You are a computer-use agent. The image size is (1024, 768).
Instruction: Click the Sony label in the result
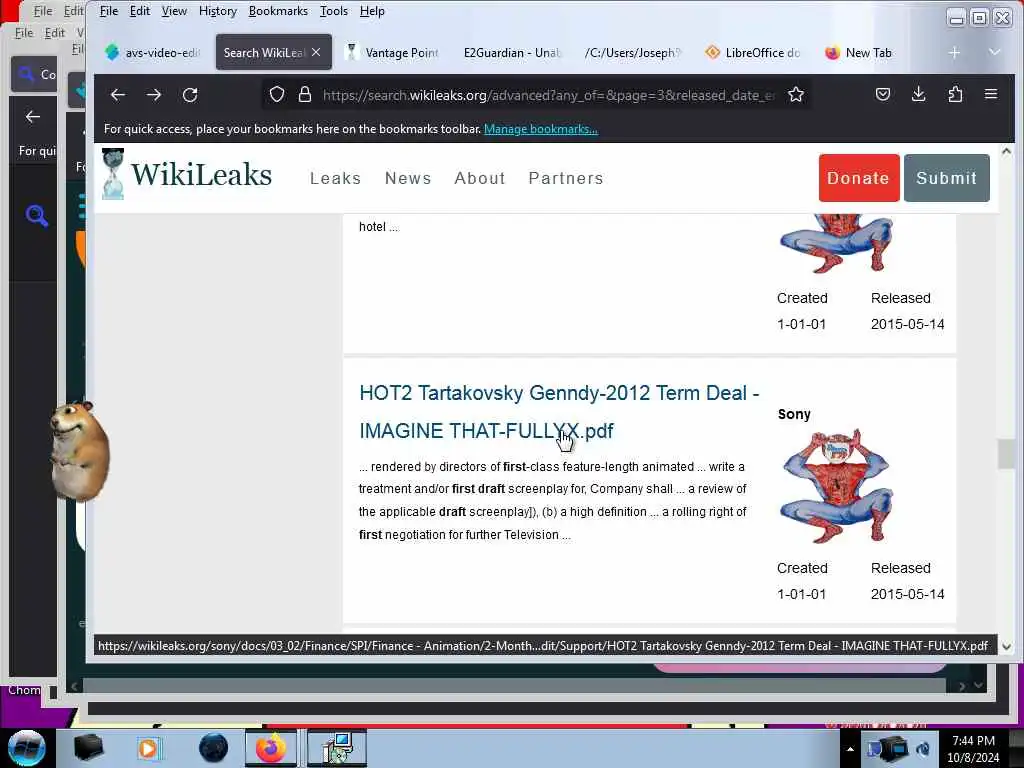794,414
